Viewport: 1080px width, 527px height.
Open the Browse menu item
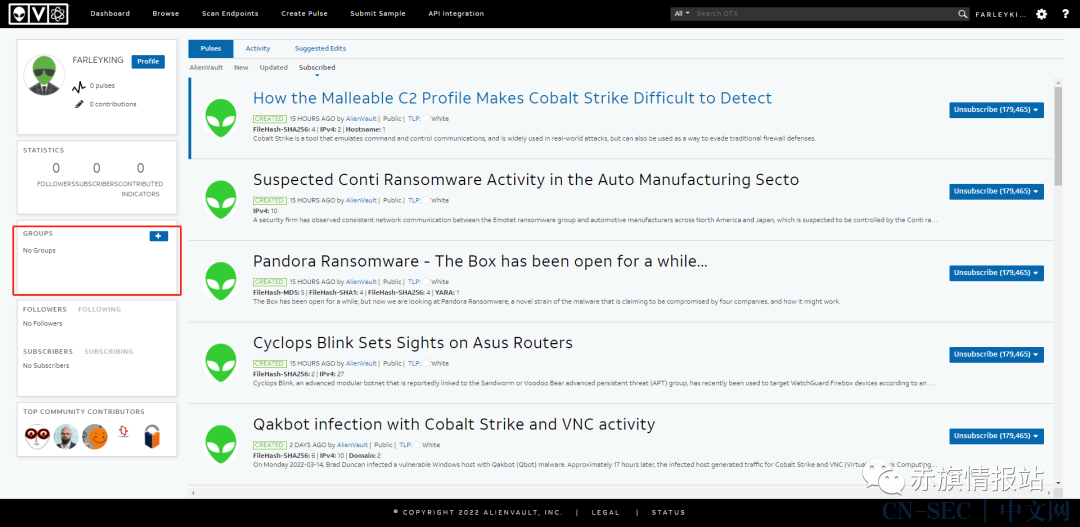(x=165, y=14)
